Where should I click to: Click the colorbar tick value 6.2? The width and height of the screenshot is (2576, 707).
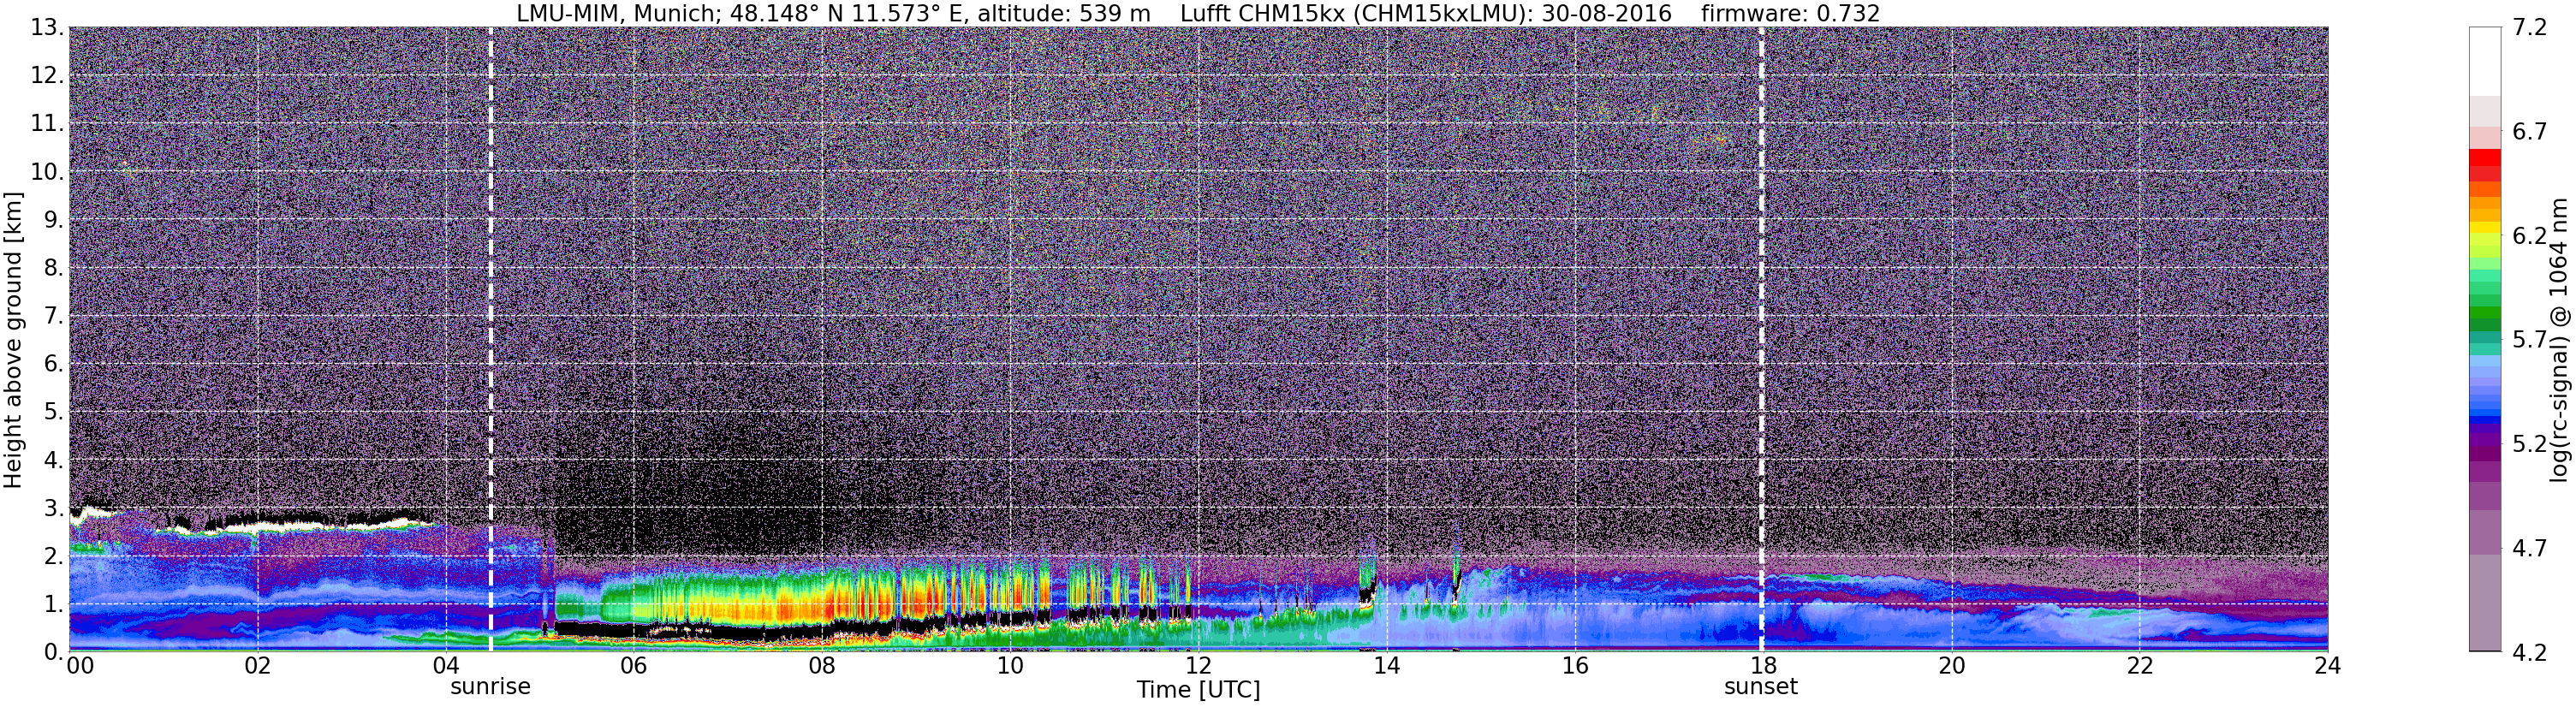tap(2530, 236)
